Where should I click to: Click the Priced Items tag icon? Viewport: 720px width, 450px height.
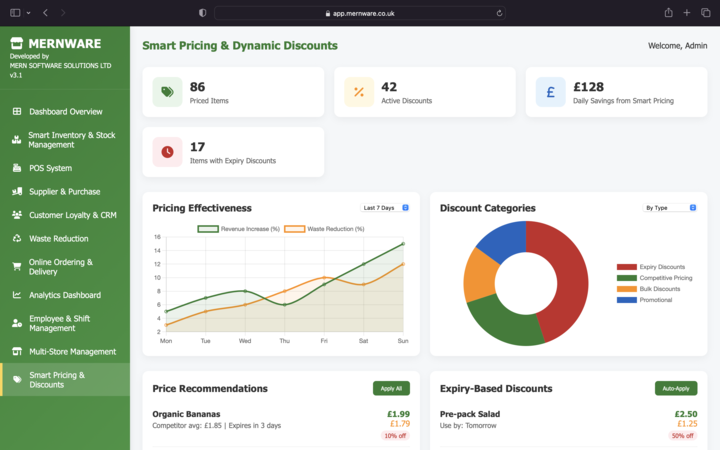coord(167,92)
